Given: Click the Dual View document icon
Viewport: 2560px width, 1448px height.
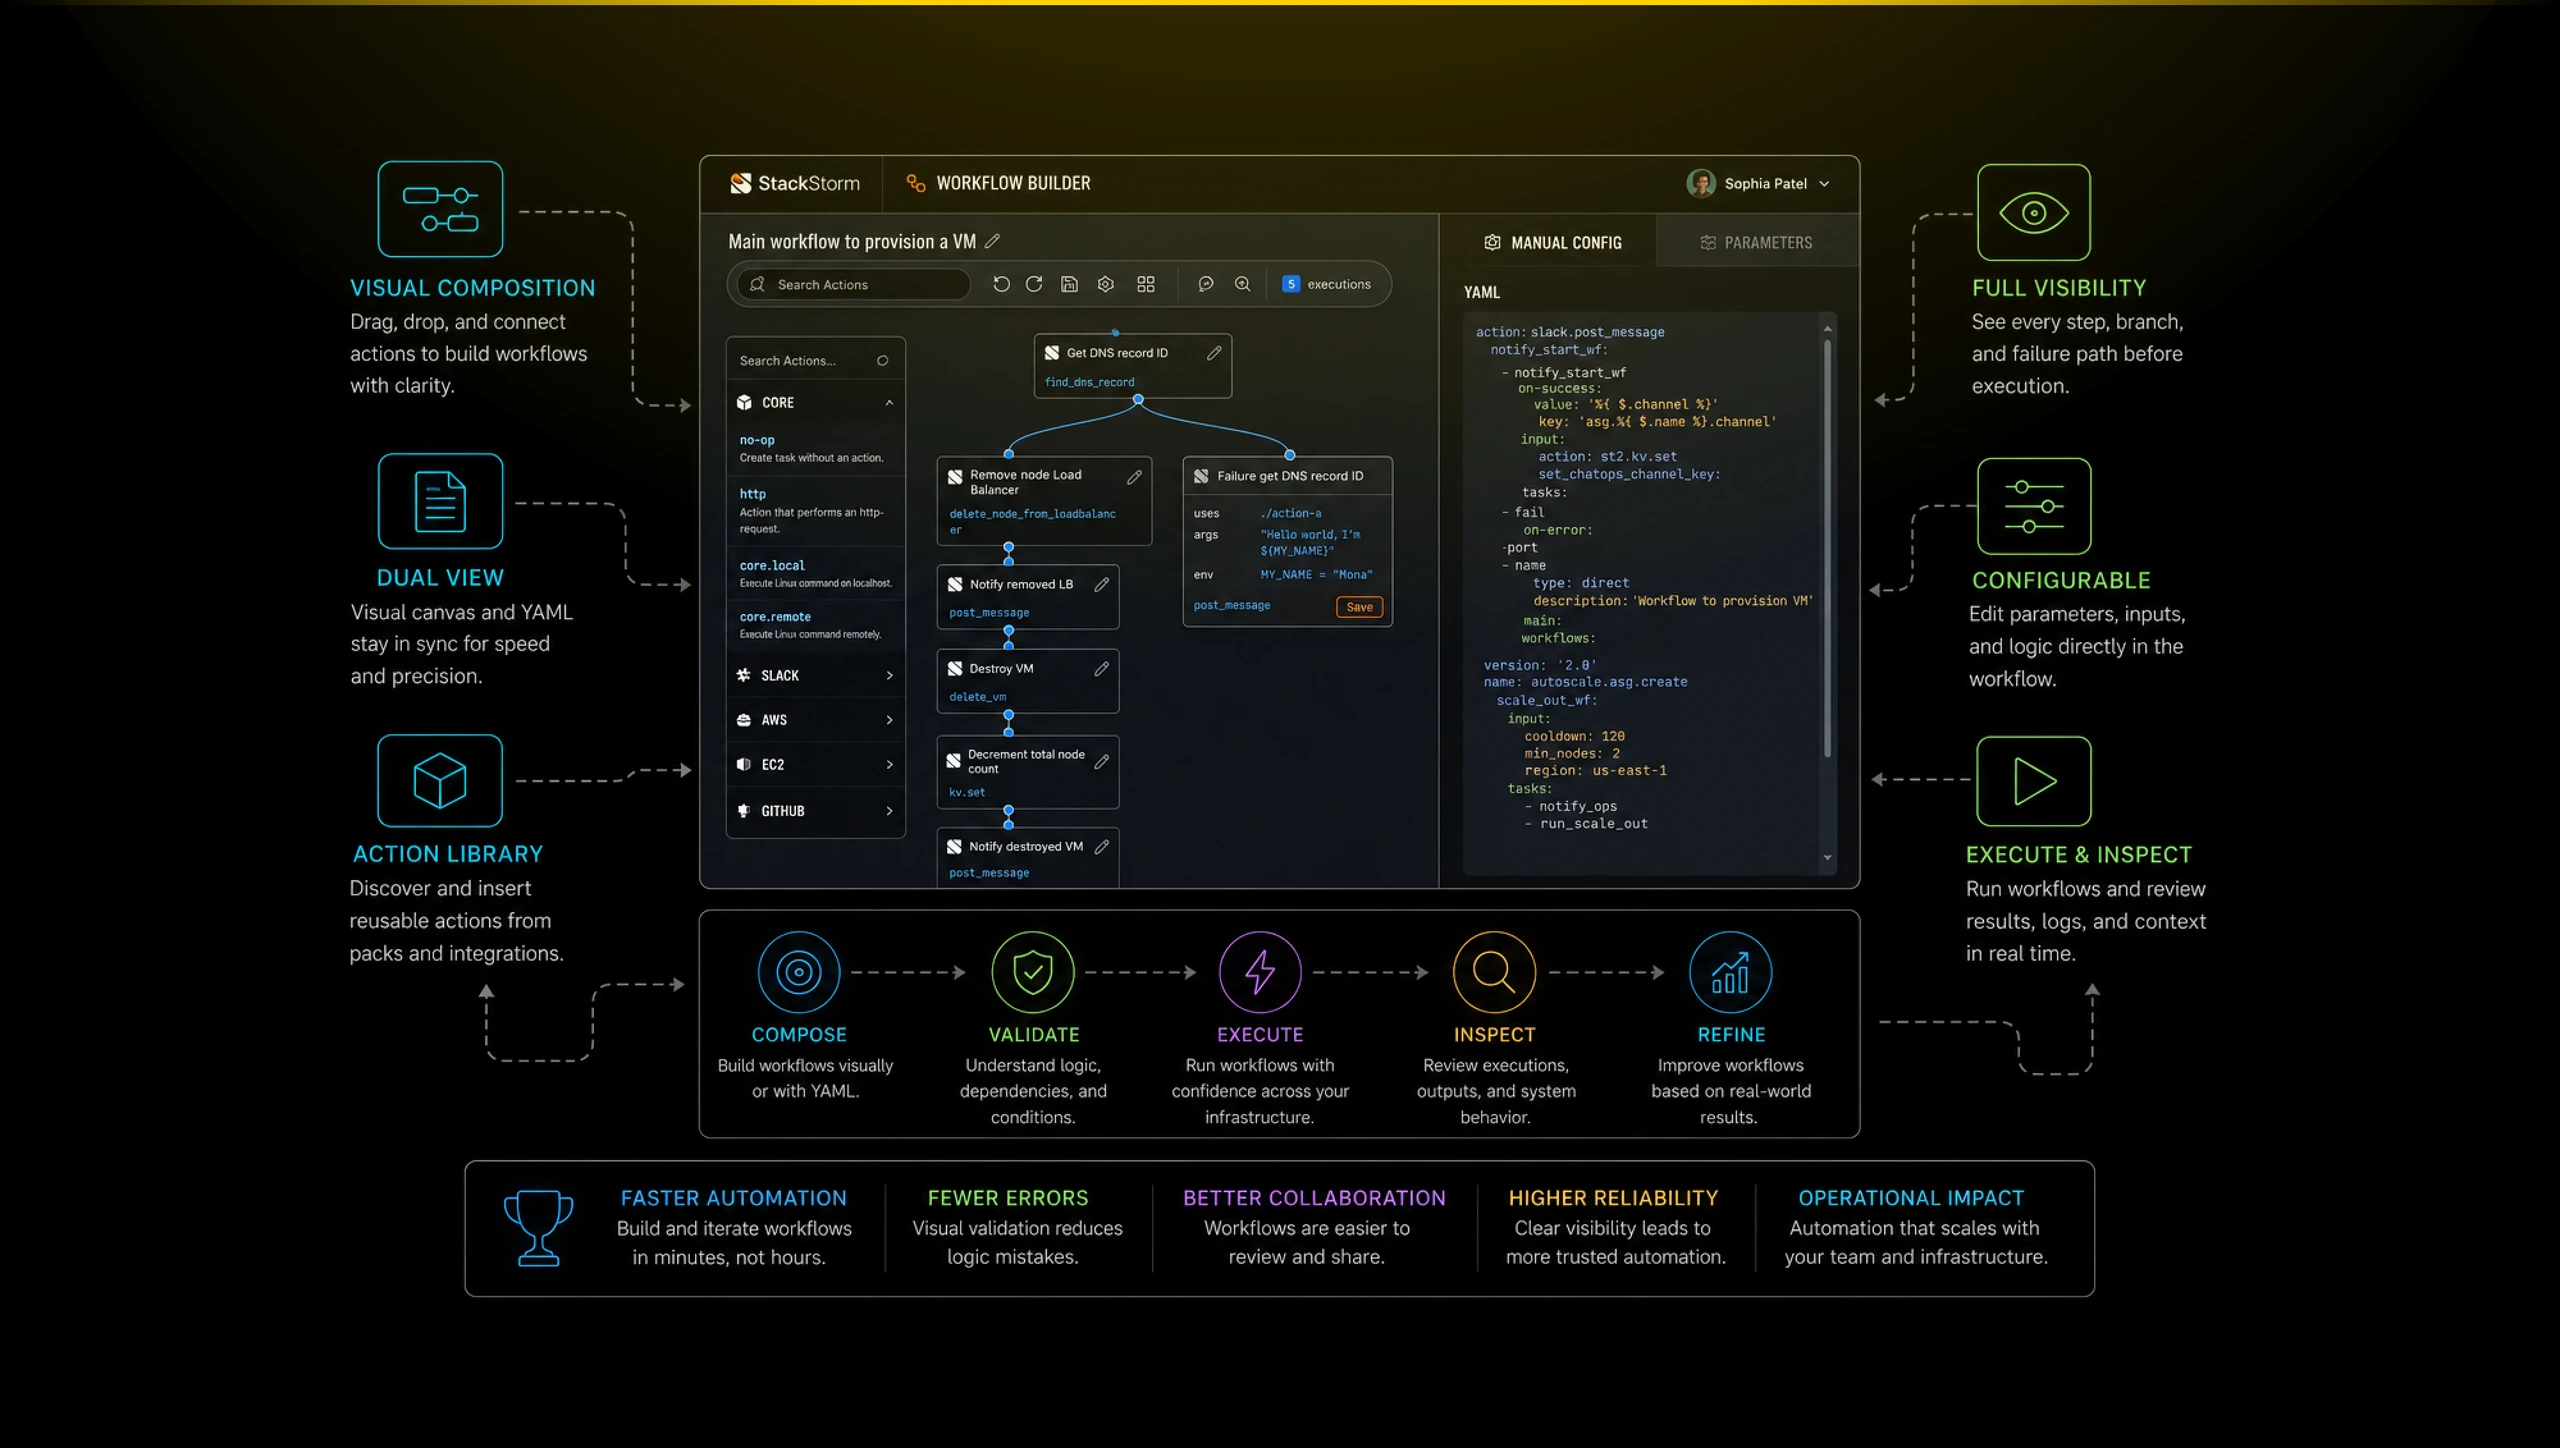Looking at the screenshot, I should 440,500.
